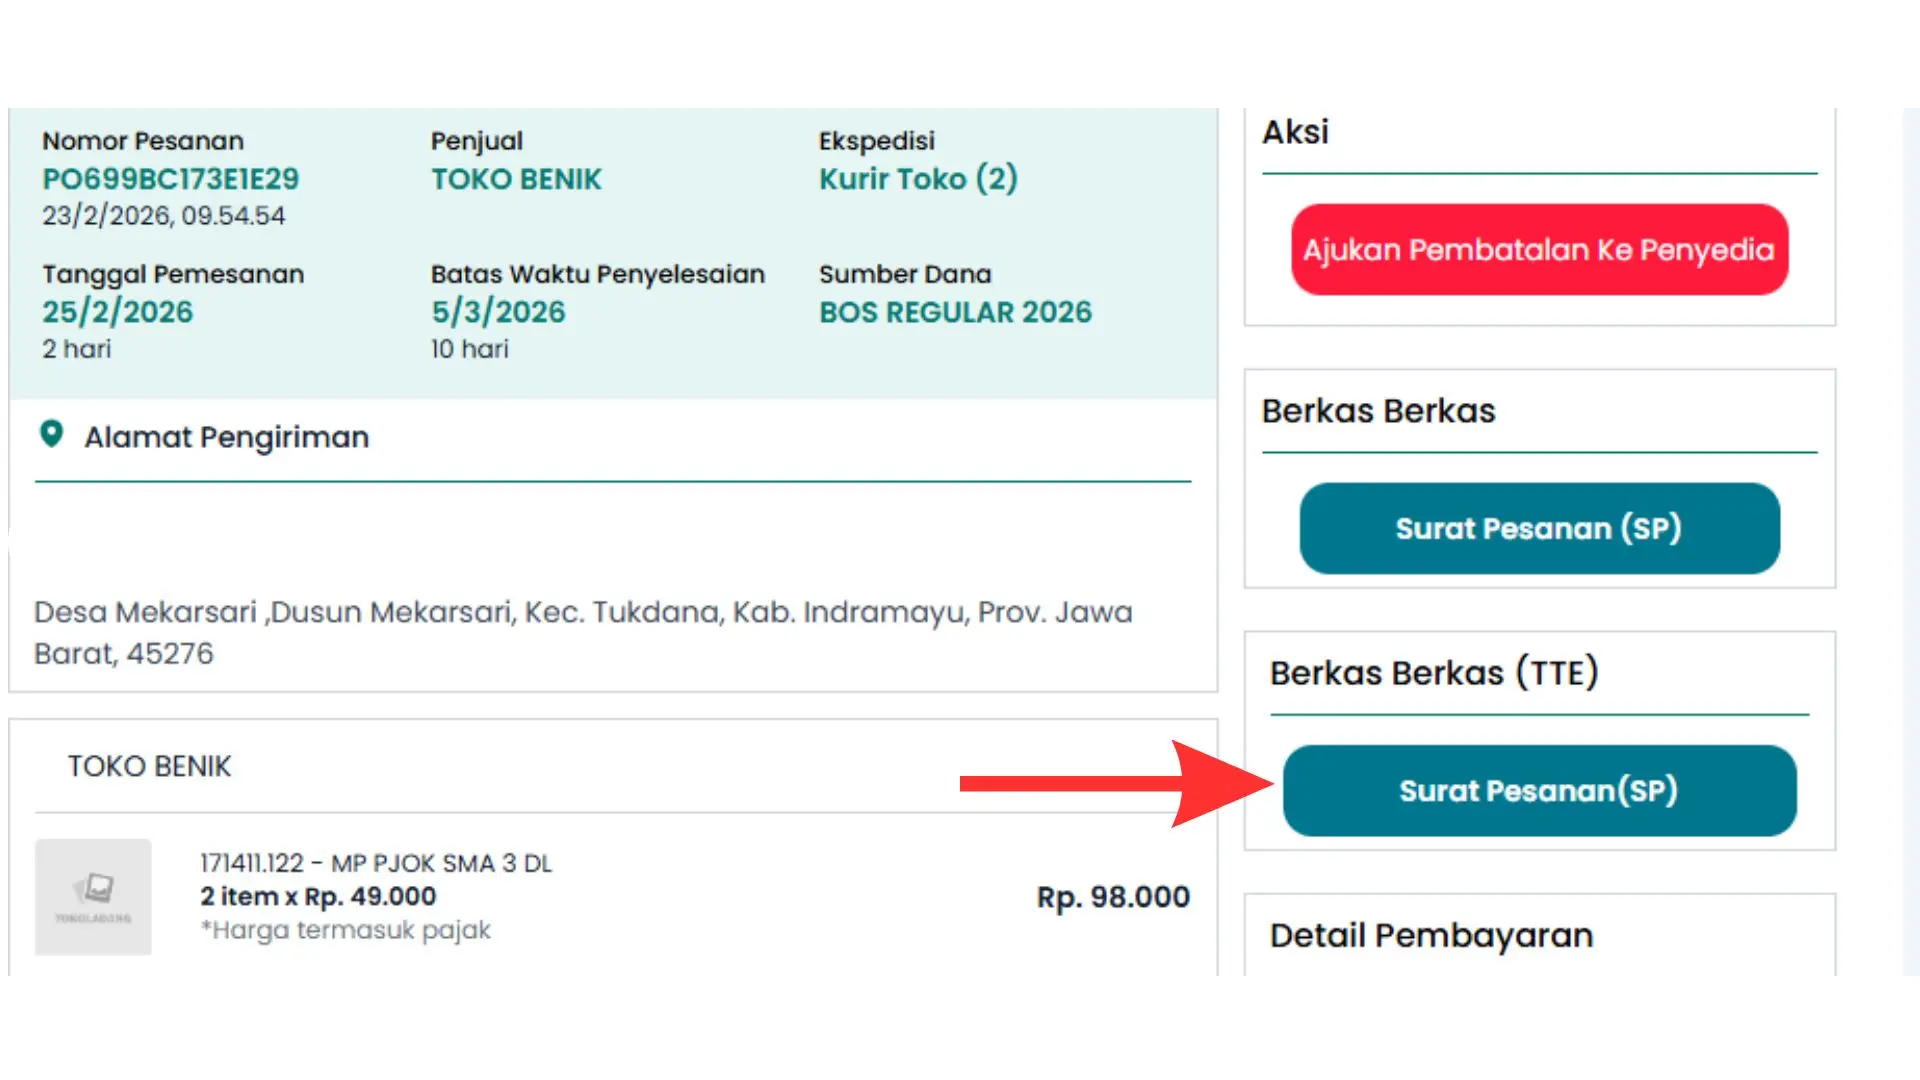Click the Desa Mekarsari shipping address text
The height and width of the screenshot is (1080, 1920).
[x=583, y=632]
